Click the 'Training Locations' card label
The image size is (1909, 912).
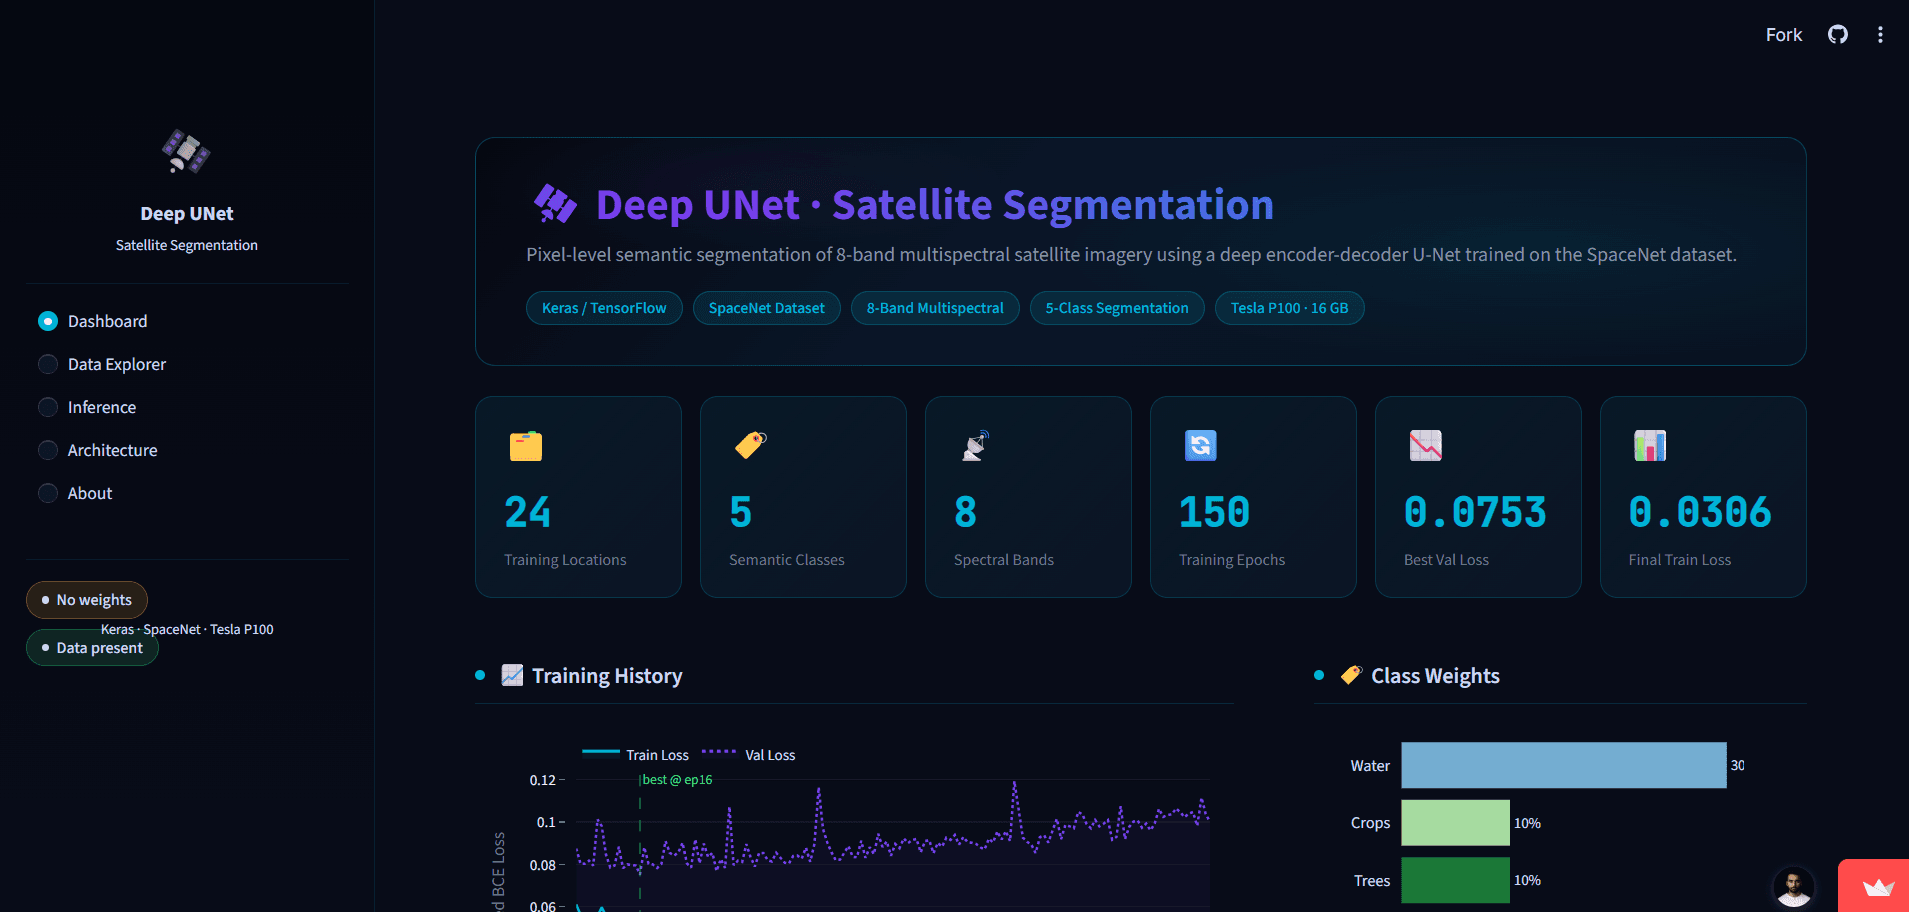tap(565, 560)
